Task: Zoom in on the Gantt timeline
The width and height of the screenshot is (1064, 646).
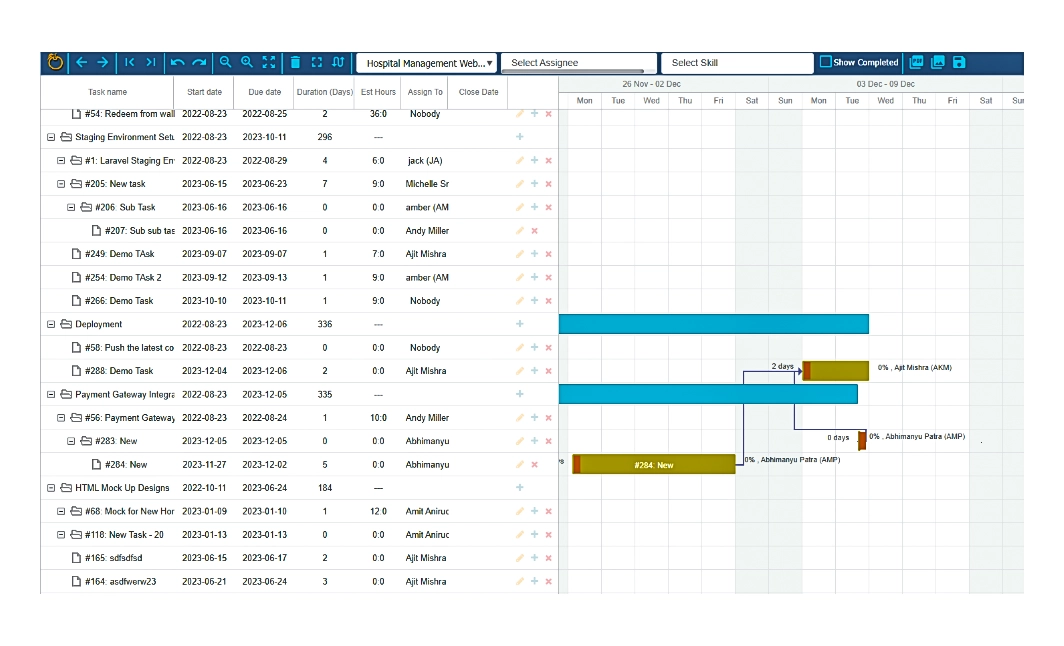Action: click(x=245, y=62)
